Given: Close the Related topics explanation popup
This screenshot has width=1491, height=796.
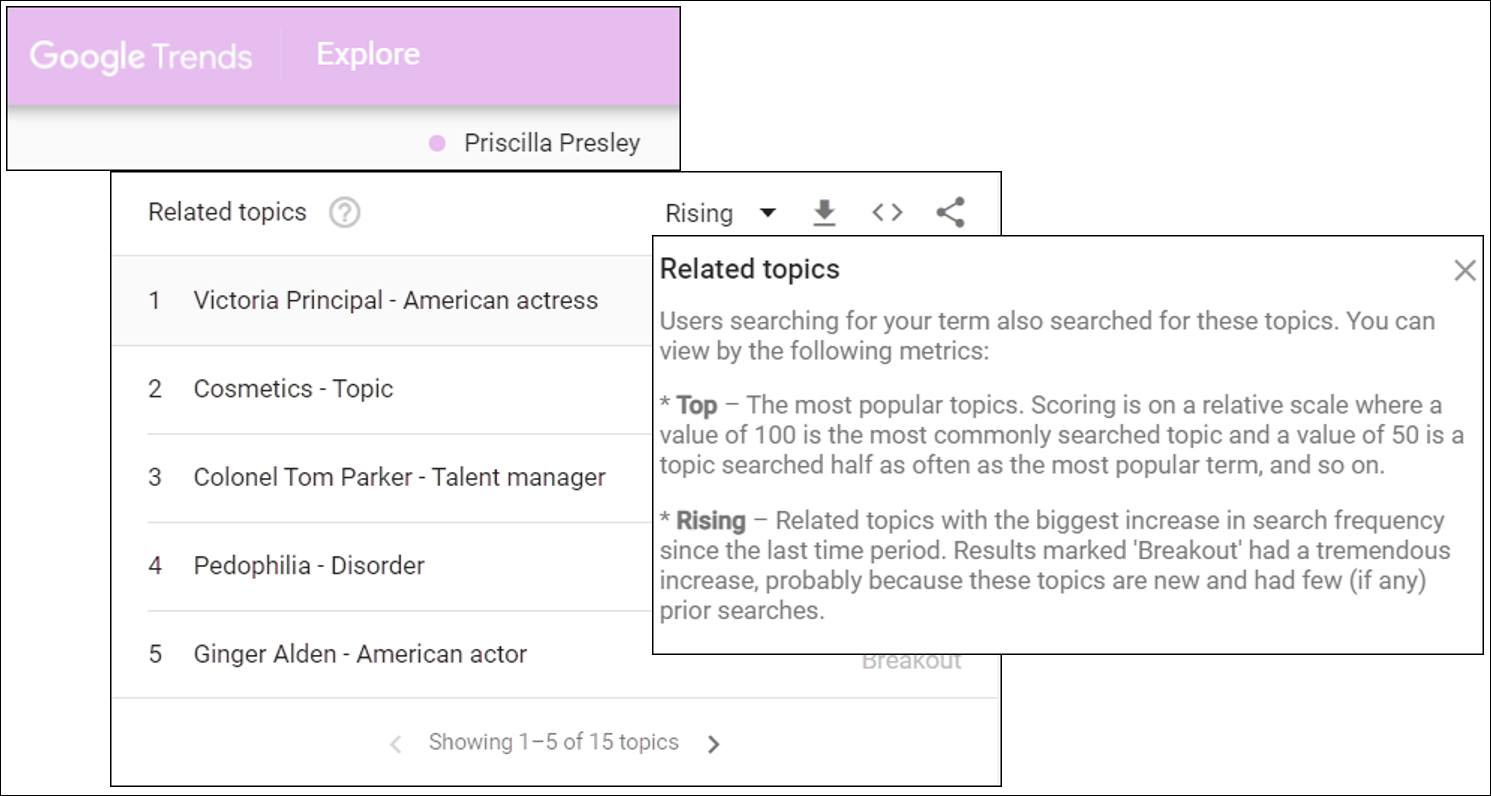Looking at the screenshot, I should 1465,270.
